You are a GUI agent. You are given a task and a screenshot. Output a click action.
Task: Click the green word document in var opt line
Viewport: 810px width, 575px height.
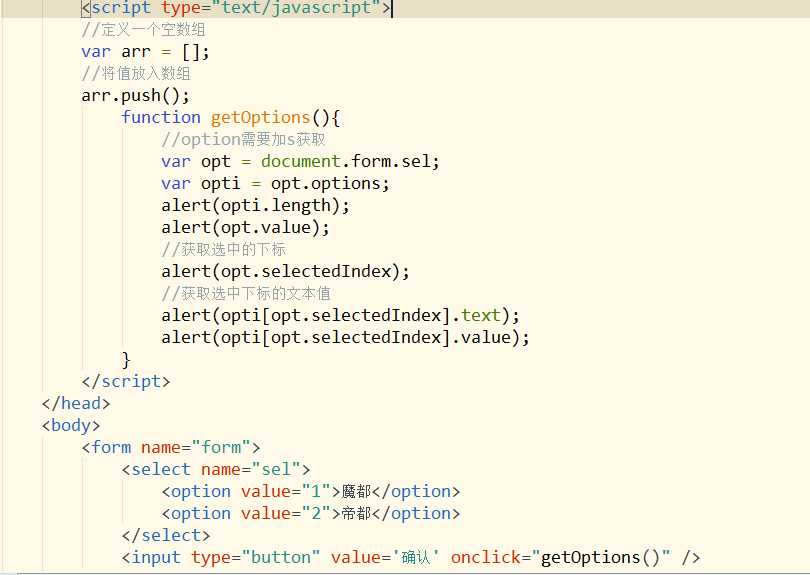(x=301, y=161)
